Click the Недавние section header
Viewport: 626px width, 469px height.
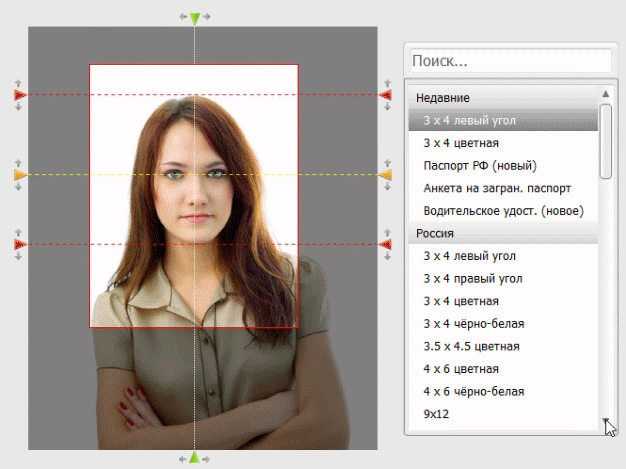[503, 98]
